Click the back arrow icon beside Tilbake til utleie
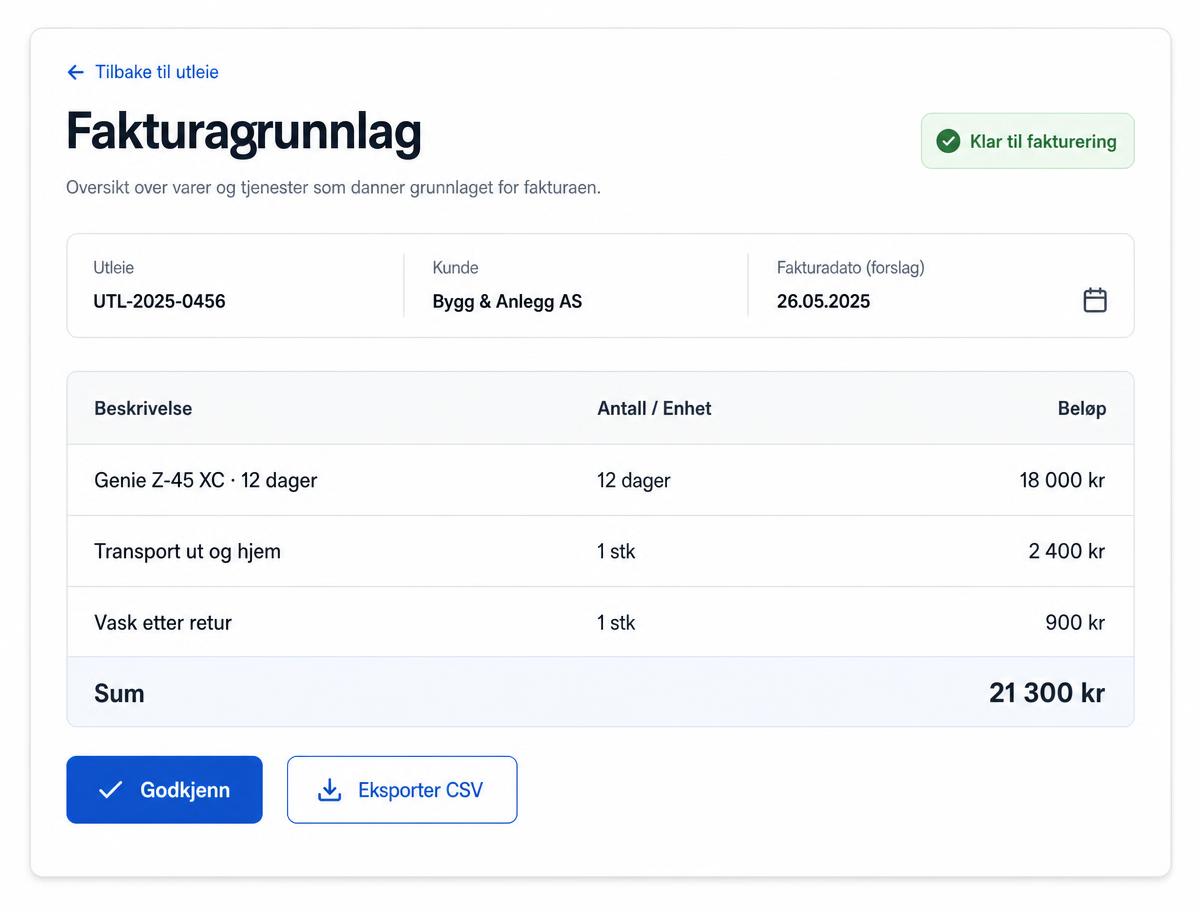The image size is (1200, 912). [75, 72]
